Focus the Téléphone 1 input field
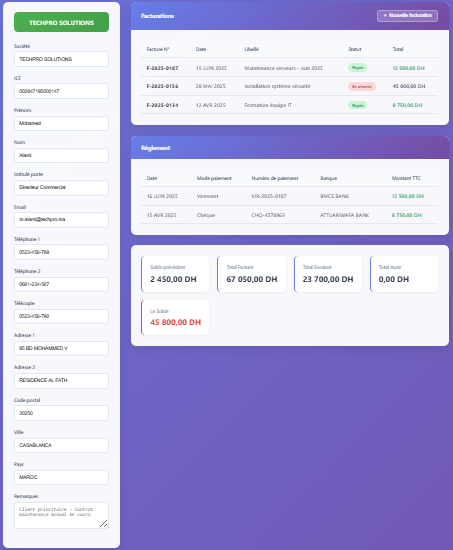 [61, 252]
